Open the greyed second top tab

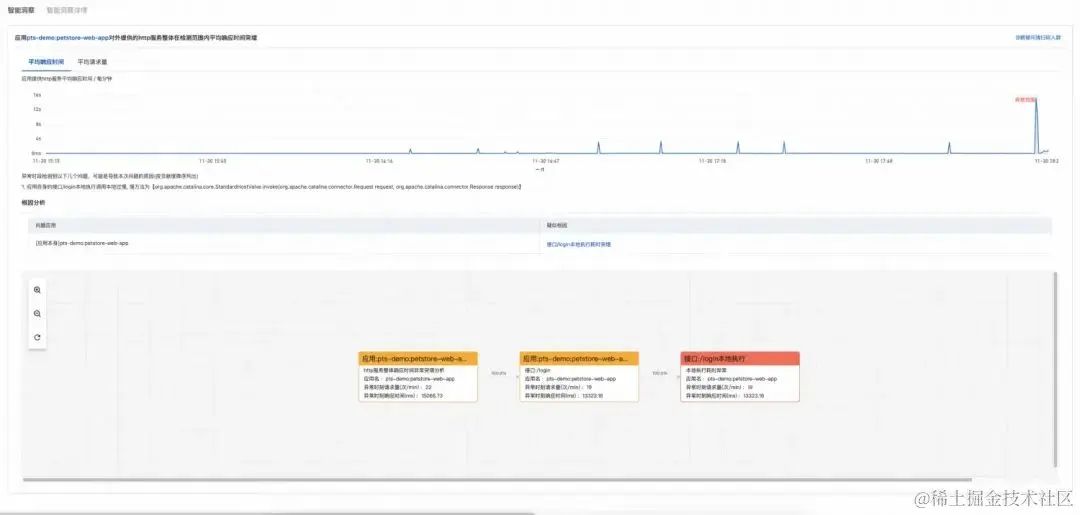(67, 10)
